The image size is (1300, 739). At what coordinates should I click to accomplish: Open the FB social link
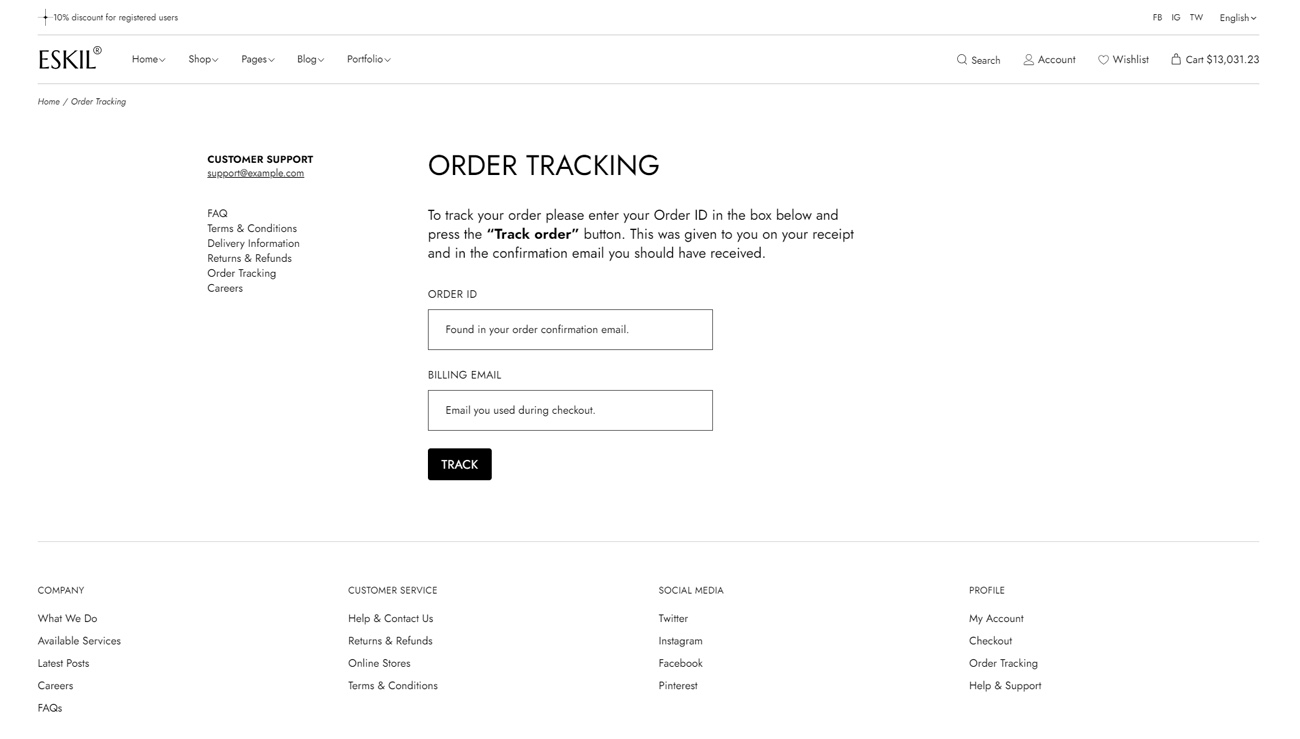coord(1157,18)
